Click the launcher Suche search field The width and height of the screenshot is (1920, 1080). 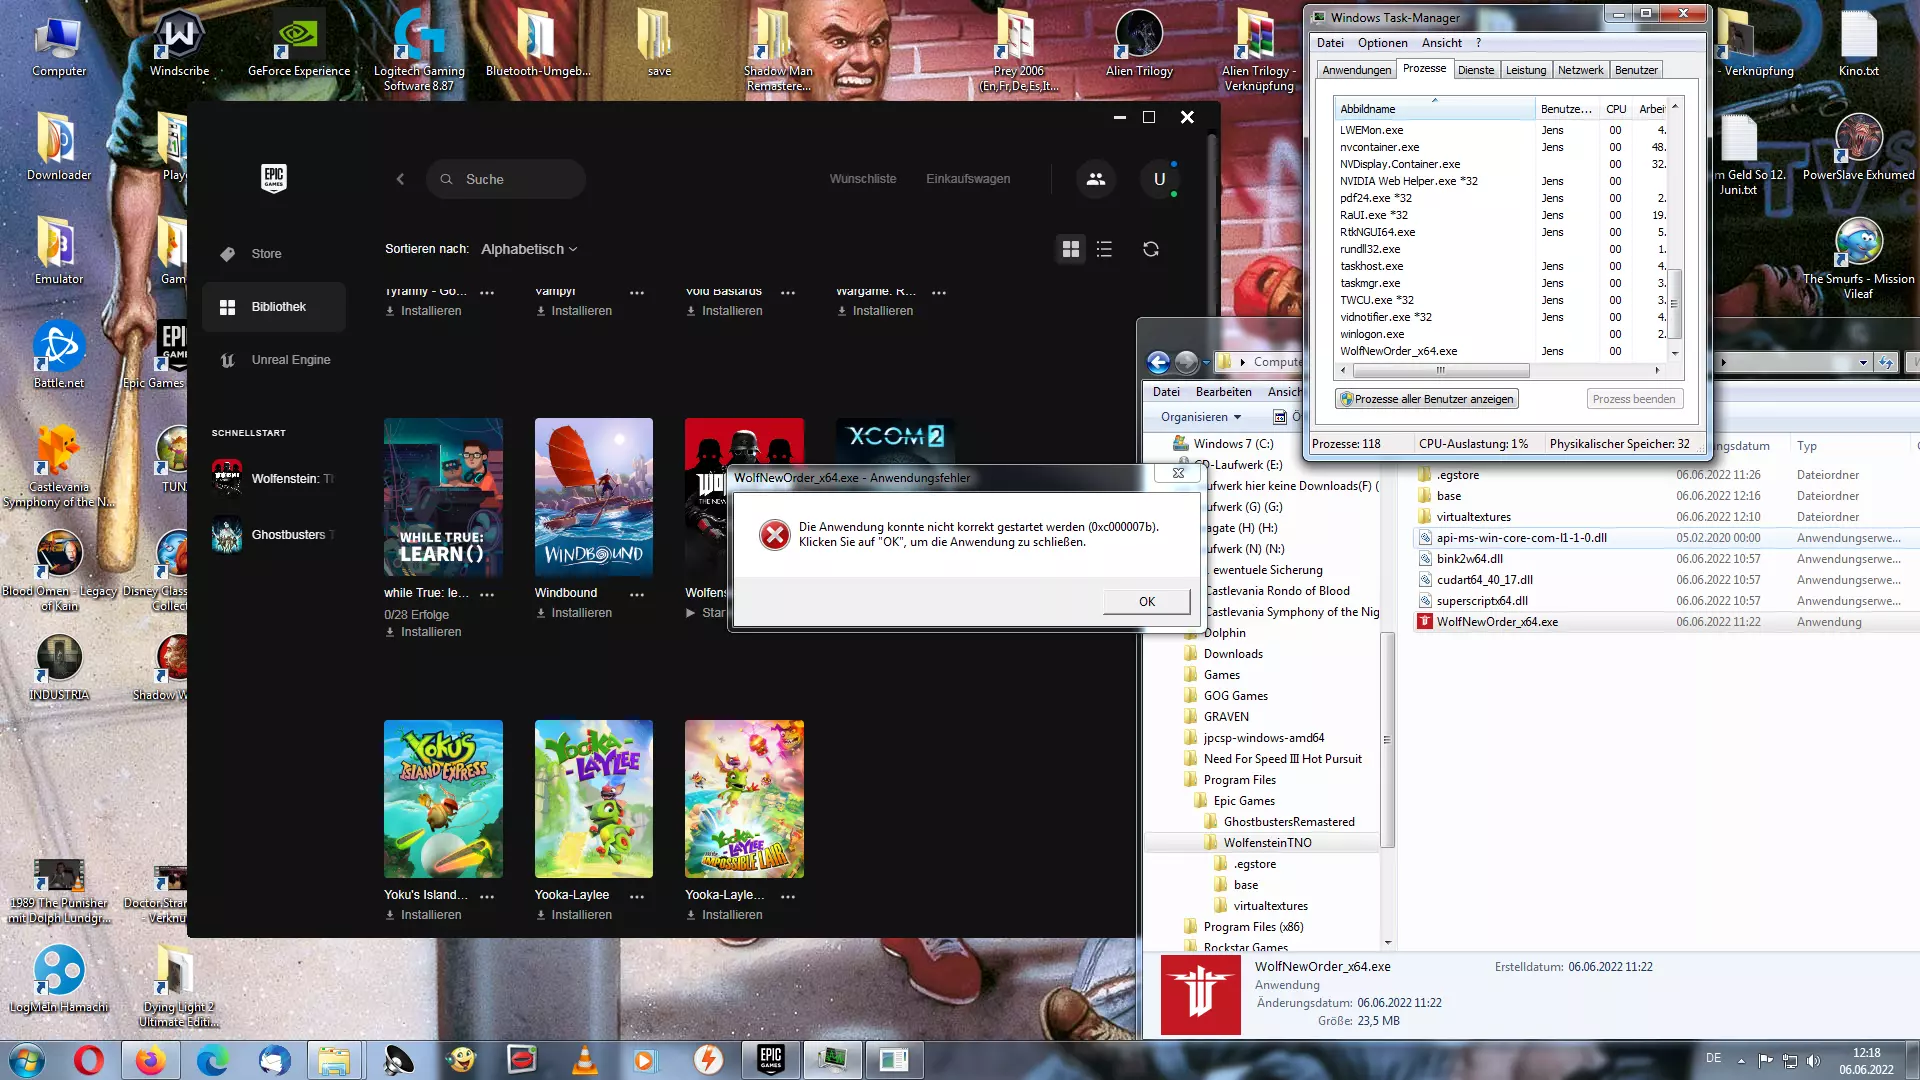pos(506,179)
